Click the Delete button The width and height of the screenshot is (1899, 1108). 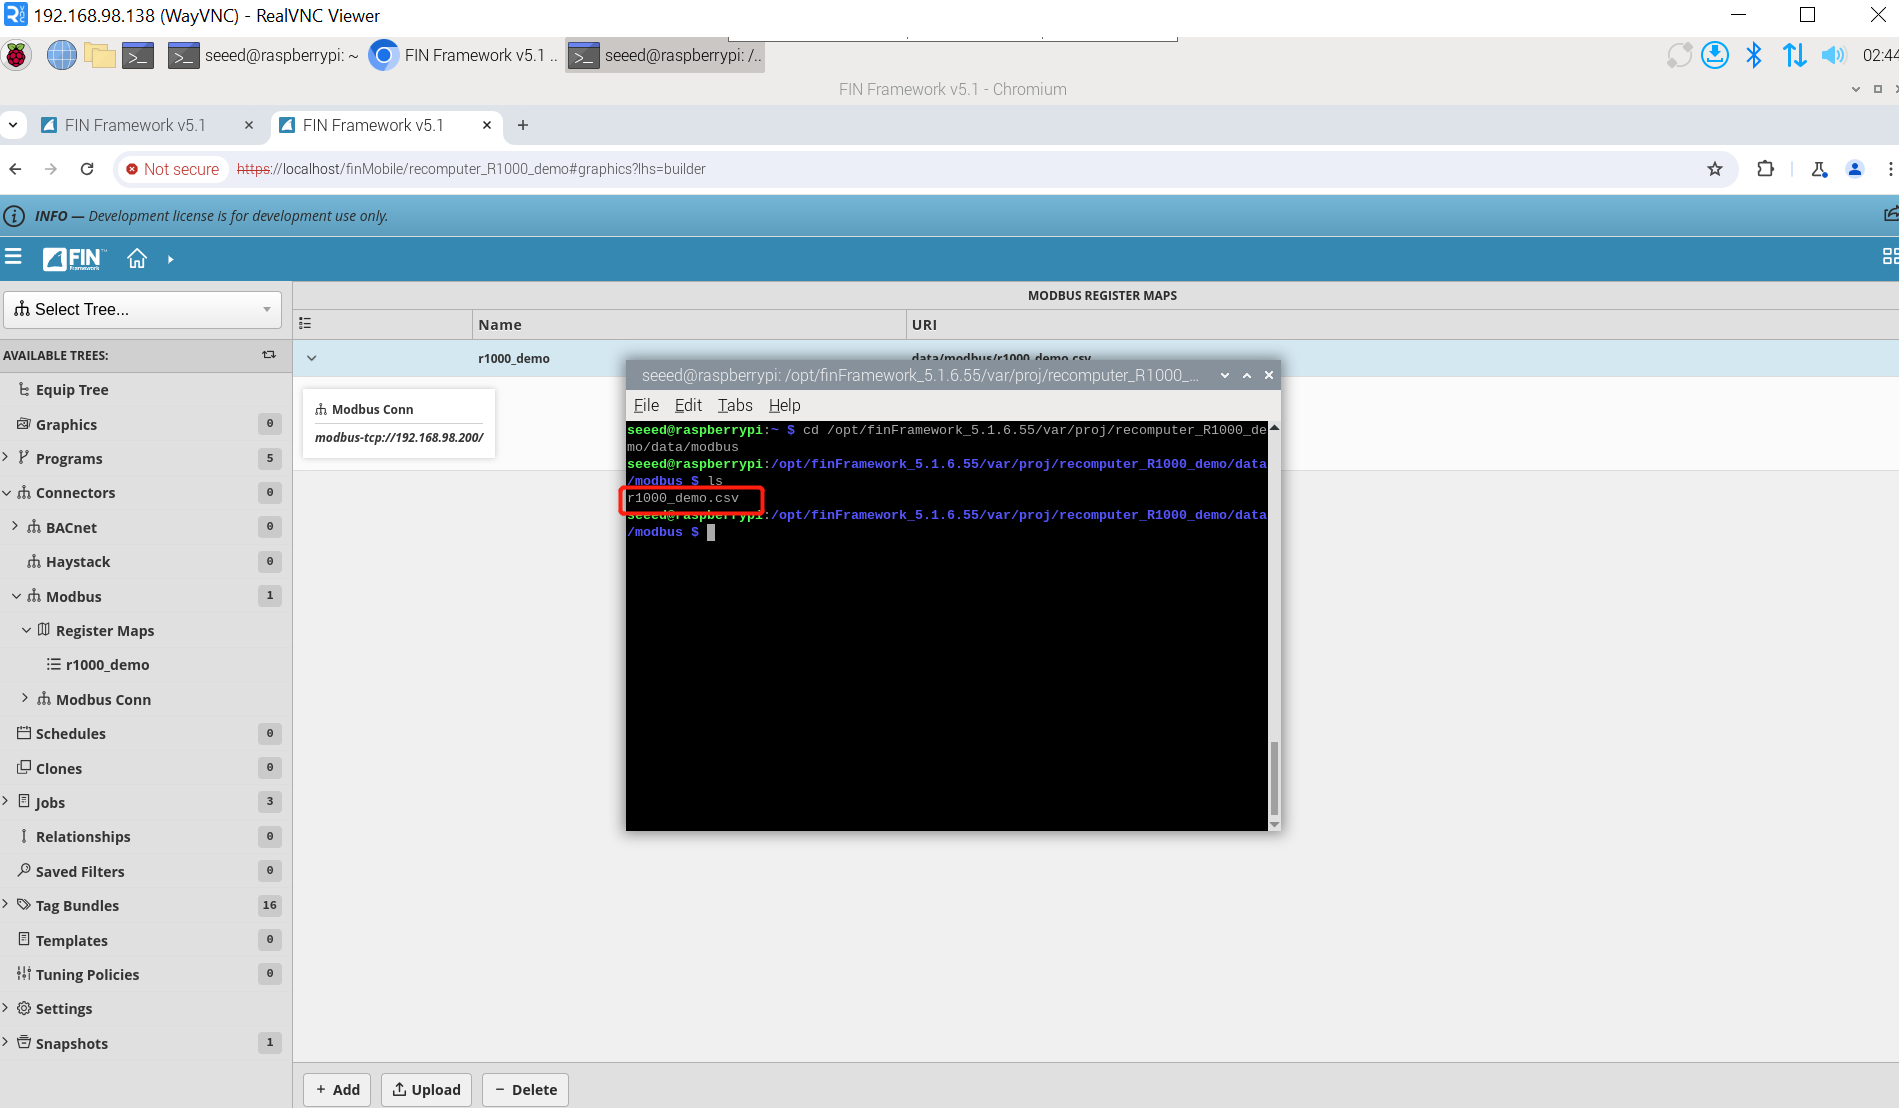(525, 1089)
